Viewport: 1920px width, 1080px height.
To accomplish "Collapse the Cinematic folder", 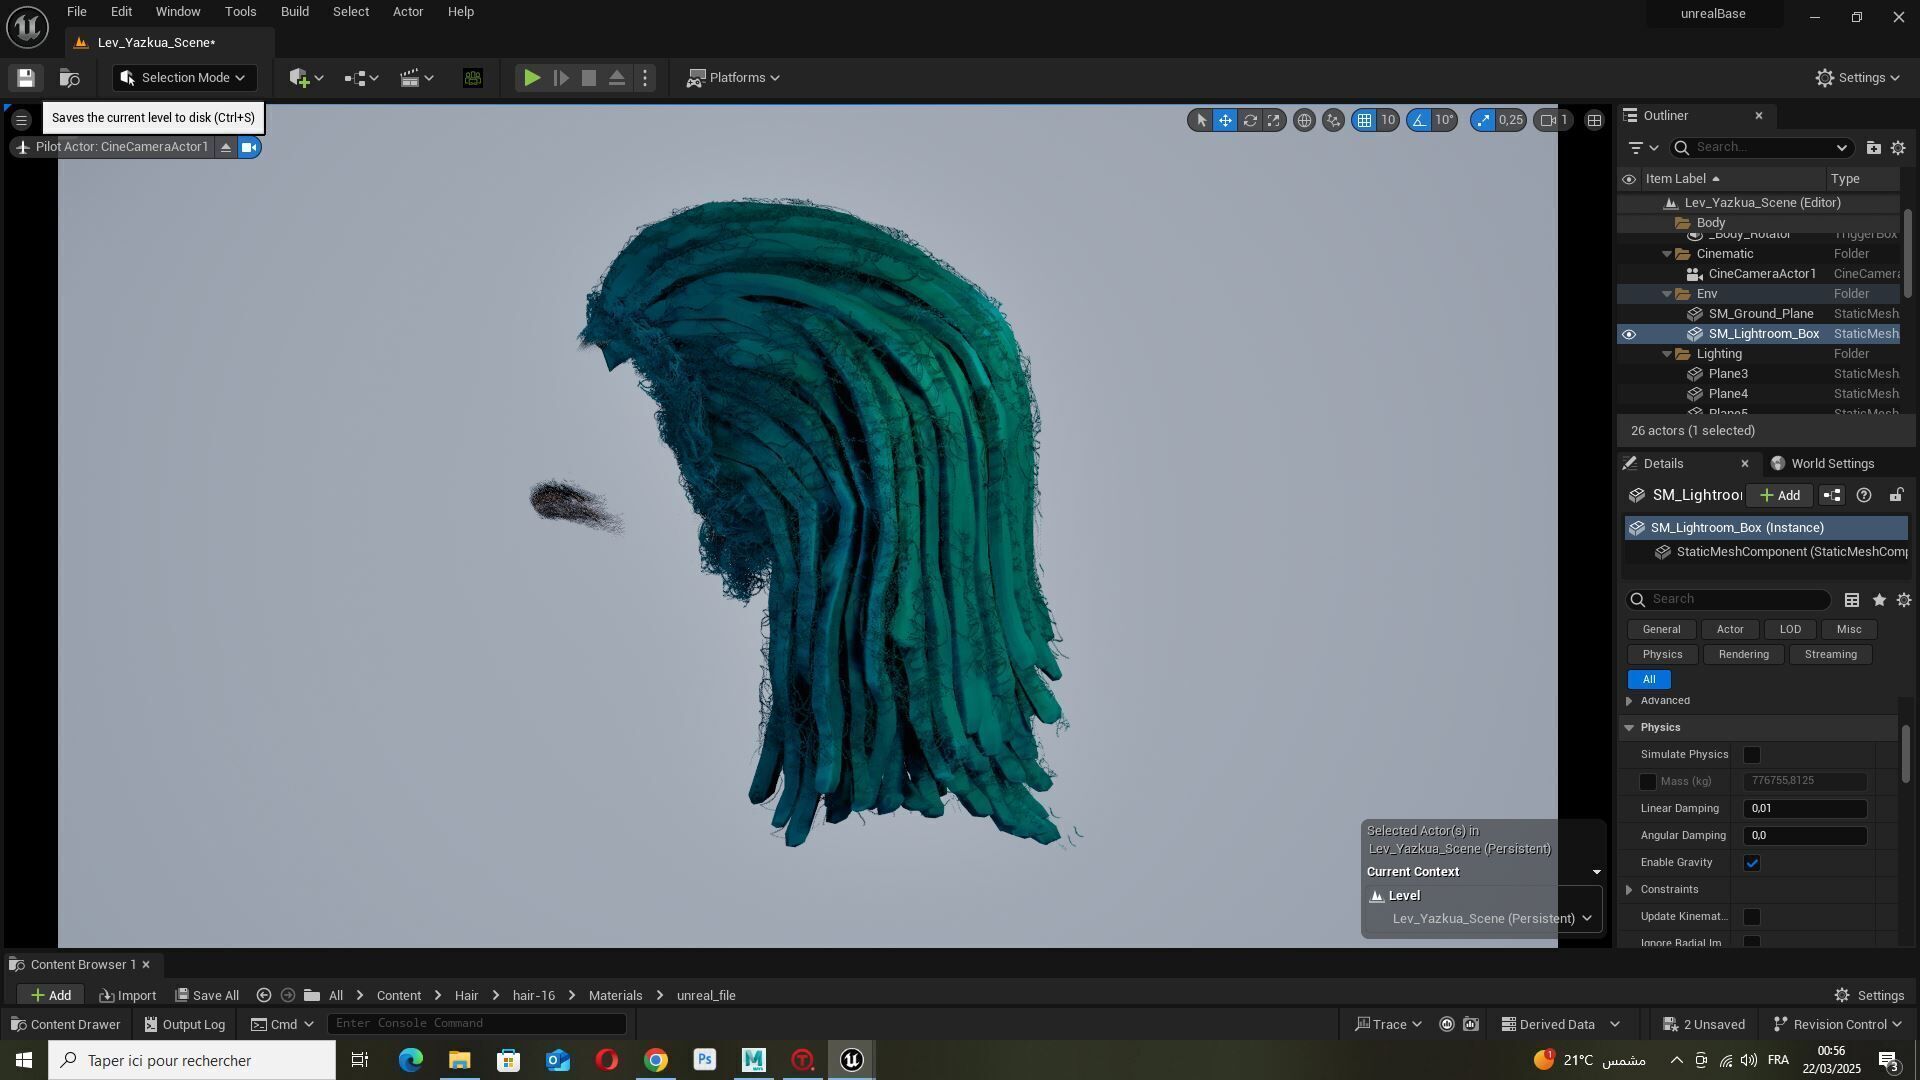I will [x=1667, y=254].
